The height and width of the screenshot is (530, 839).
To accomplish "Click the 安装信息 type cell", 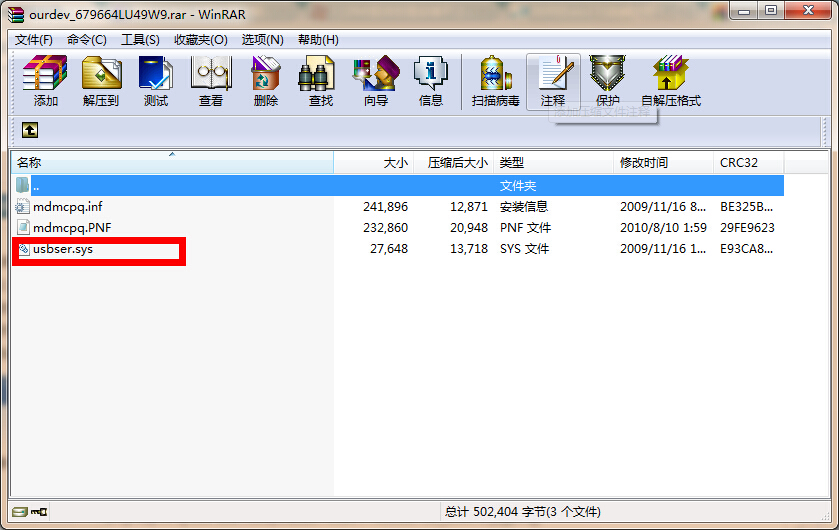I will point(523,206).
